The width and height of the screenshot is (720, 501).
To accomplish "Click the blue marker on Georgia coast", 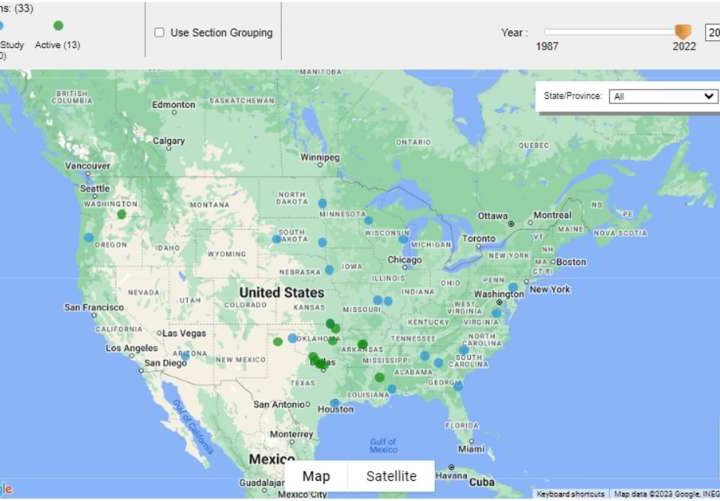I will tap(459, 383).
